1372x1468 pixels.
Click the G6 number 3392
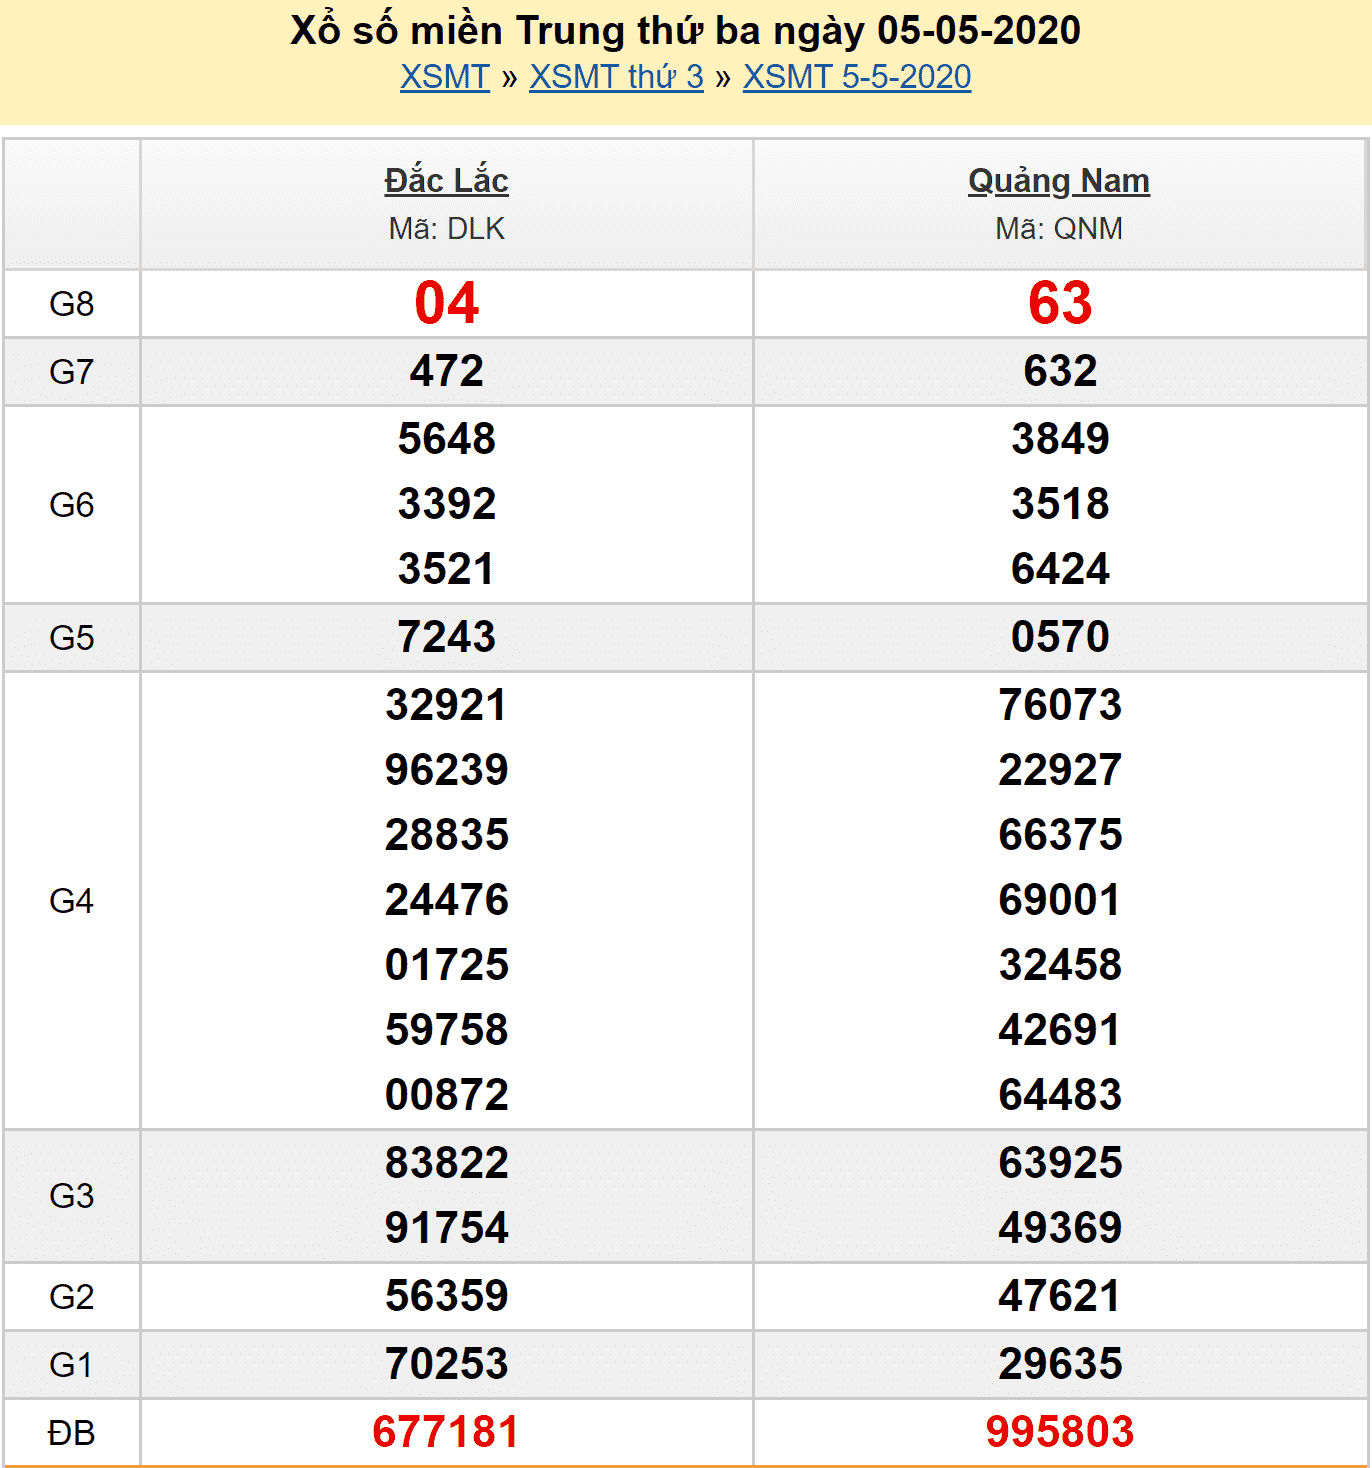click(447, 504)
